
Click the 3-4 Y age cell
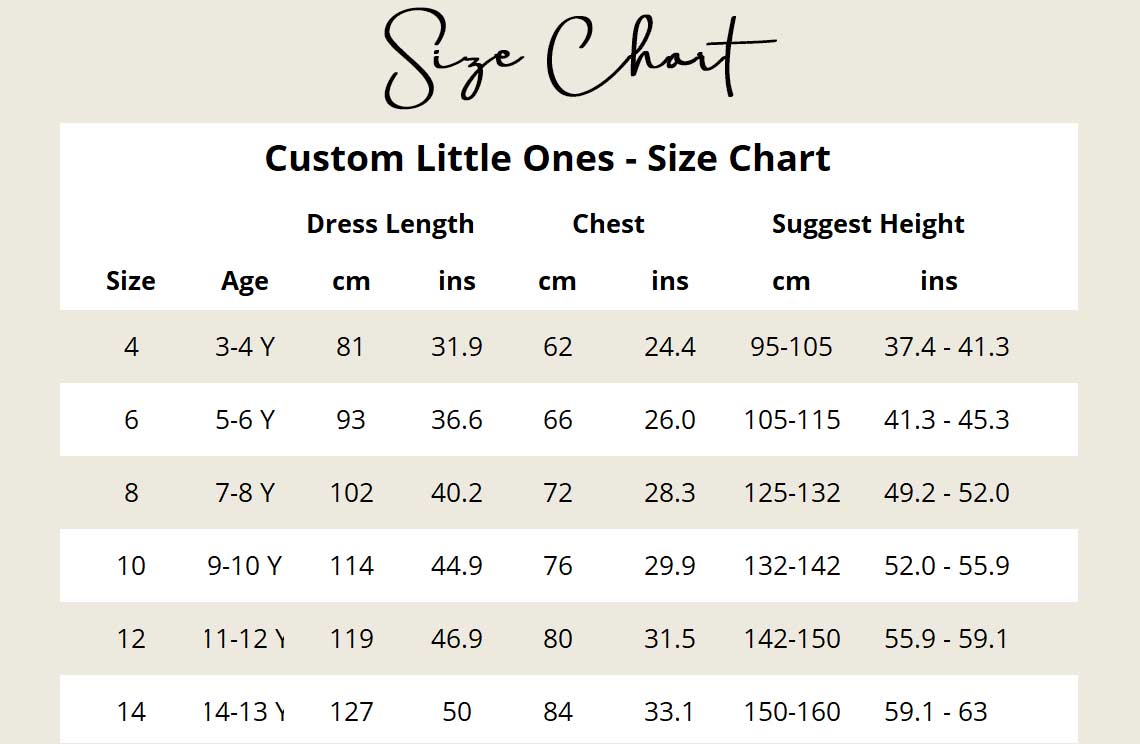click(x=245, y=347)
